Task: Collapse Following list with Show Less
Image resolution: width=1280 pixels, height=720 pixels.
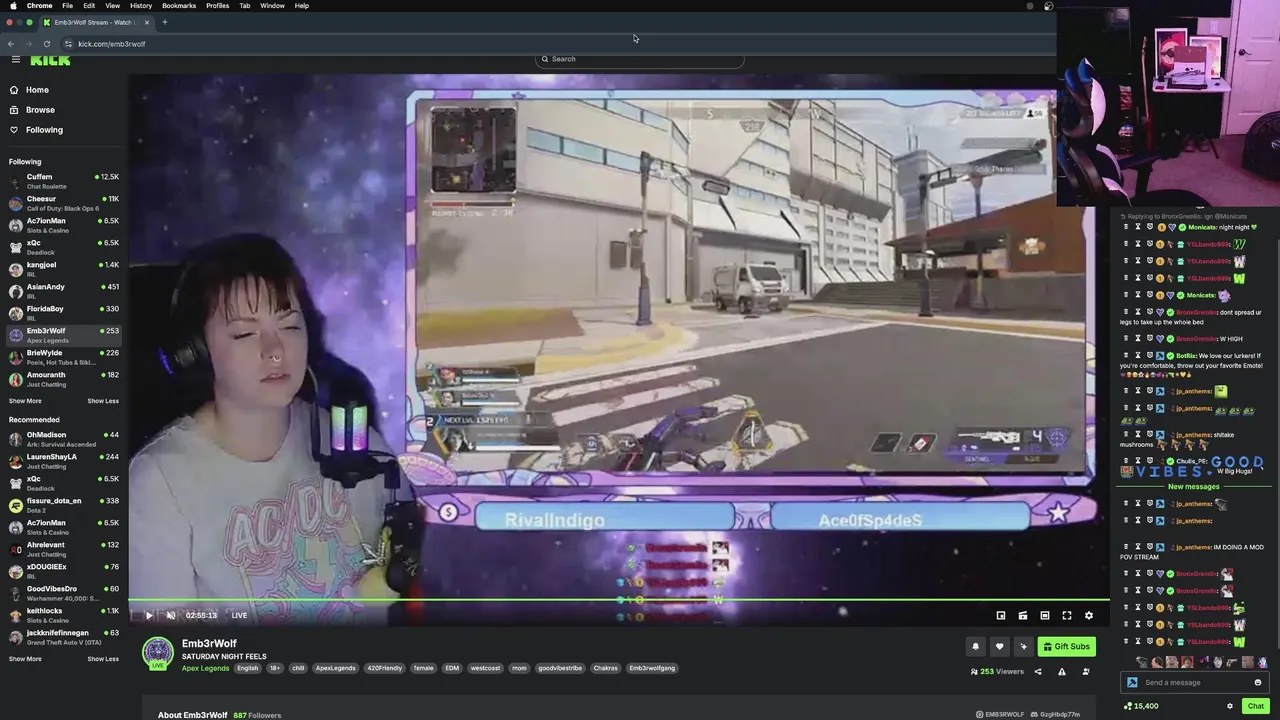Action: click(103, 401)
